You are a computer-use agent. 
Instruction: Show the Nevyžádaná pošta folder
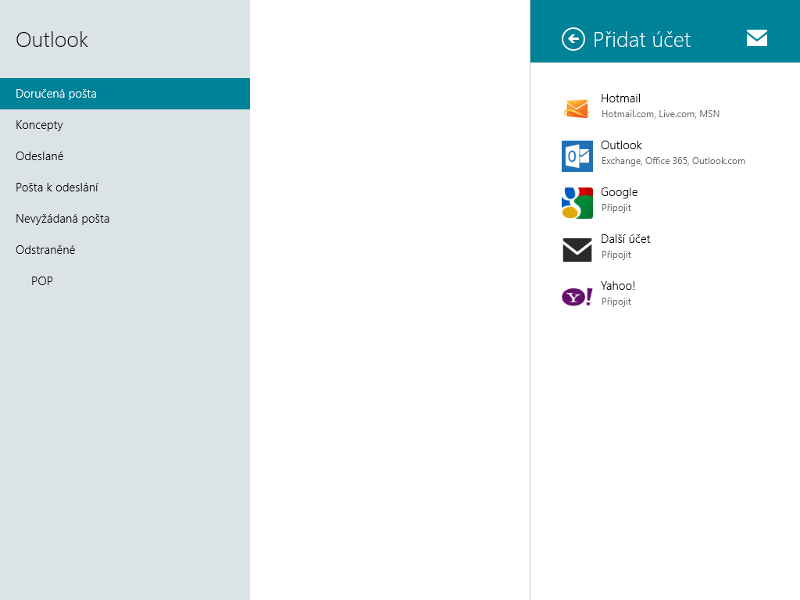tap(63, 218)
